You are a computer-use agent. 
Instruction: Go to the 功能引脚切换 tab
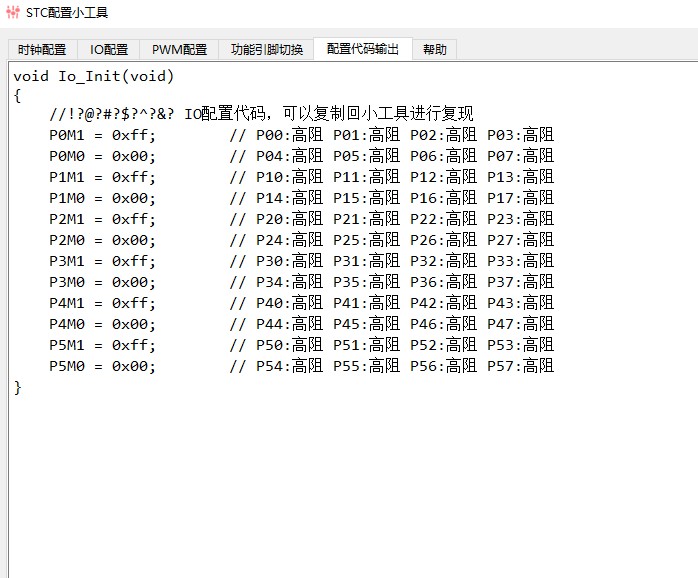tap(266, 49)
